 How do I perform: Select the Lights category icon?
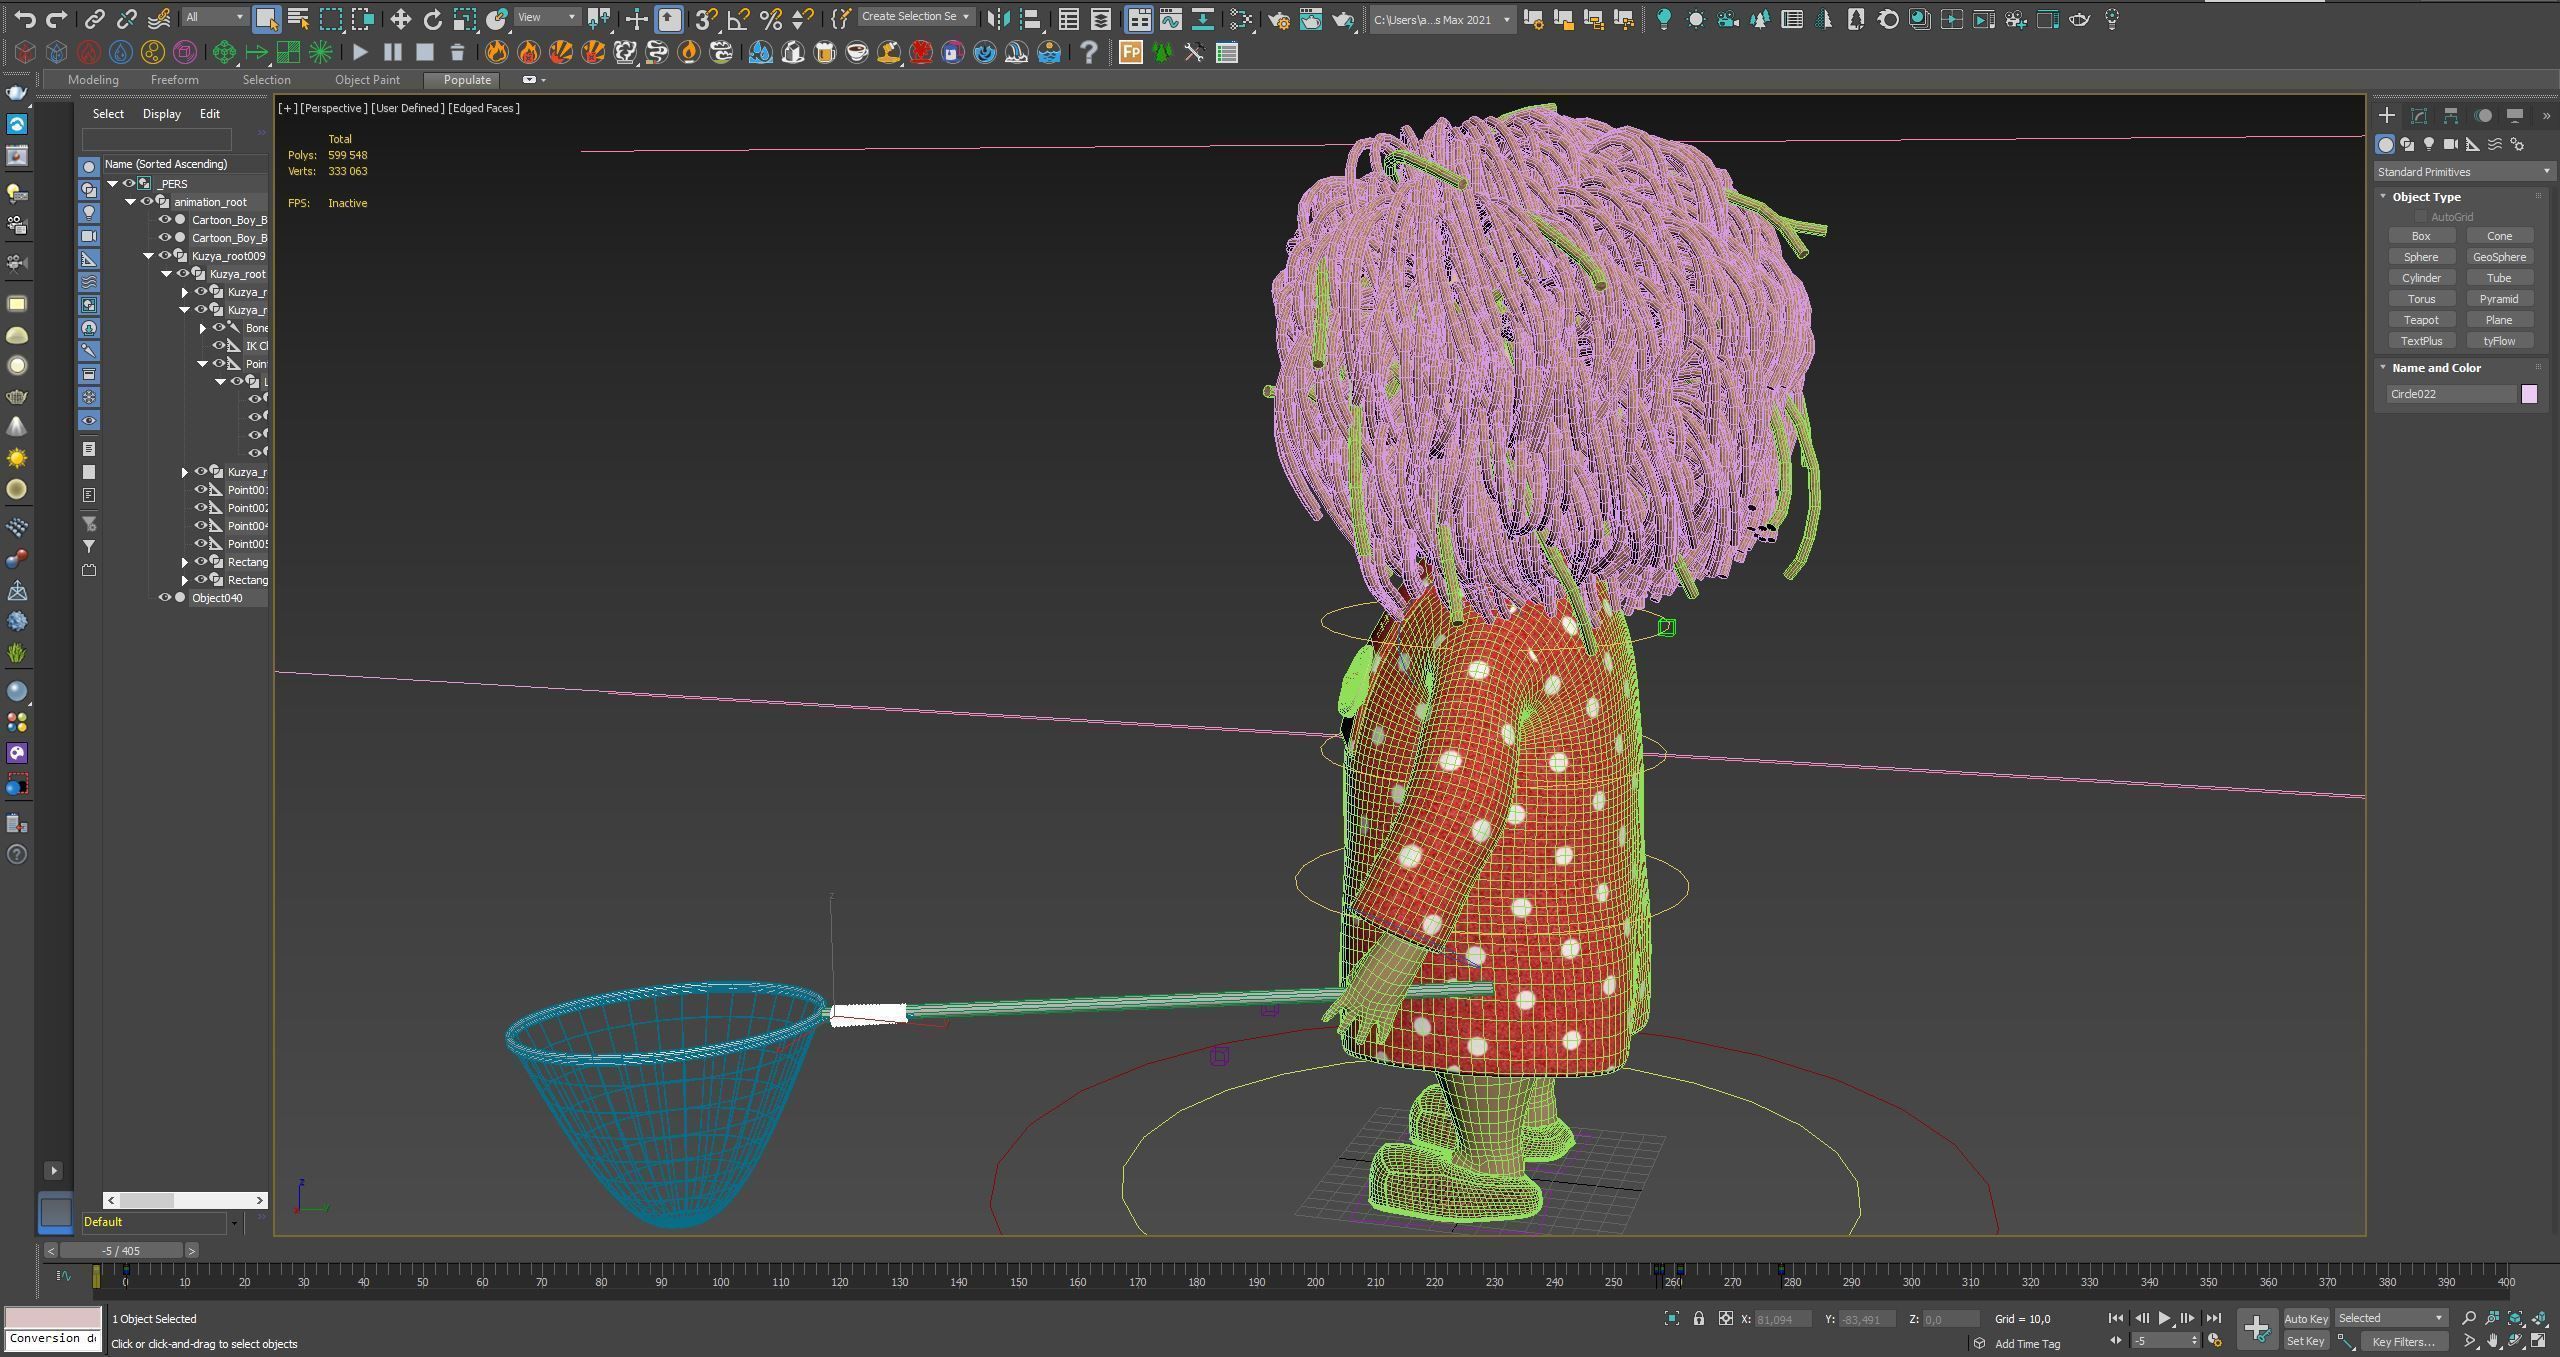tap(2429, 144)
